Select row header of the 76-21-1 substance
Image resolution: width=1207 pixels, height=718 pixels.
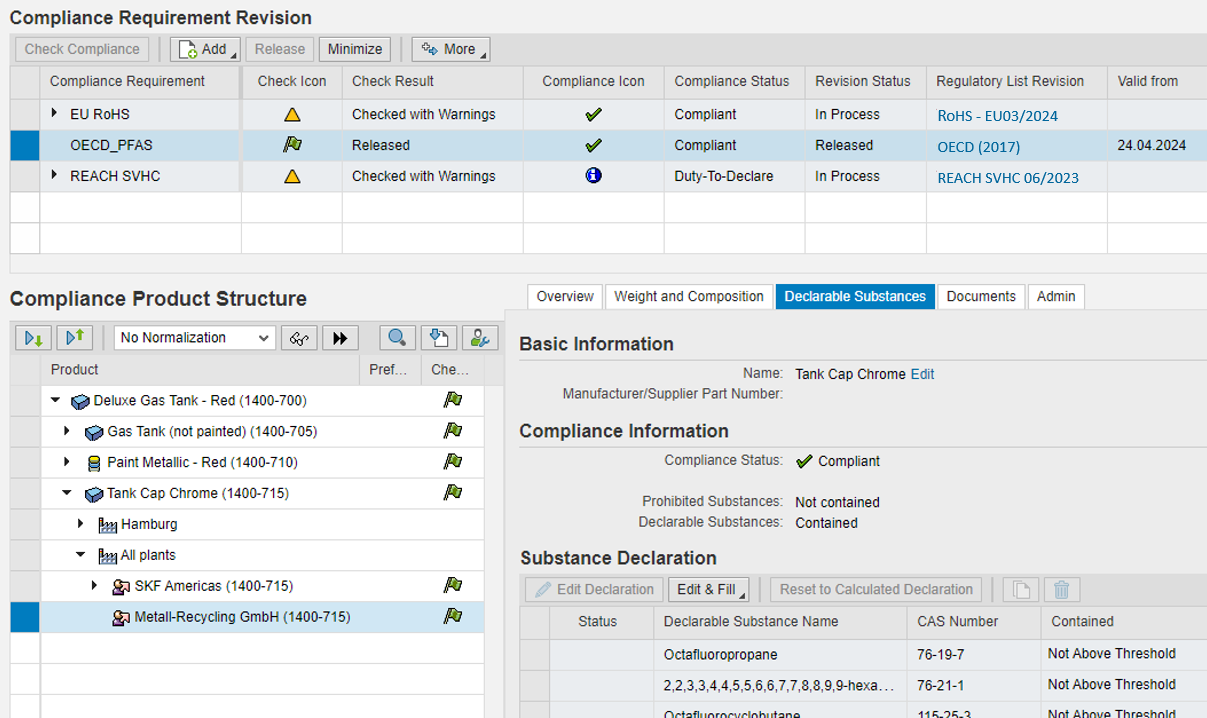pyautogui.click(x=535, y=685)
